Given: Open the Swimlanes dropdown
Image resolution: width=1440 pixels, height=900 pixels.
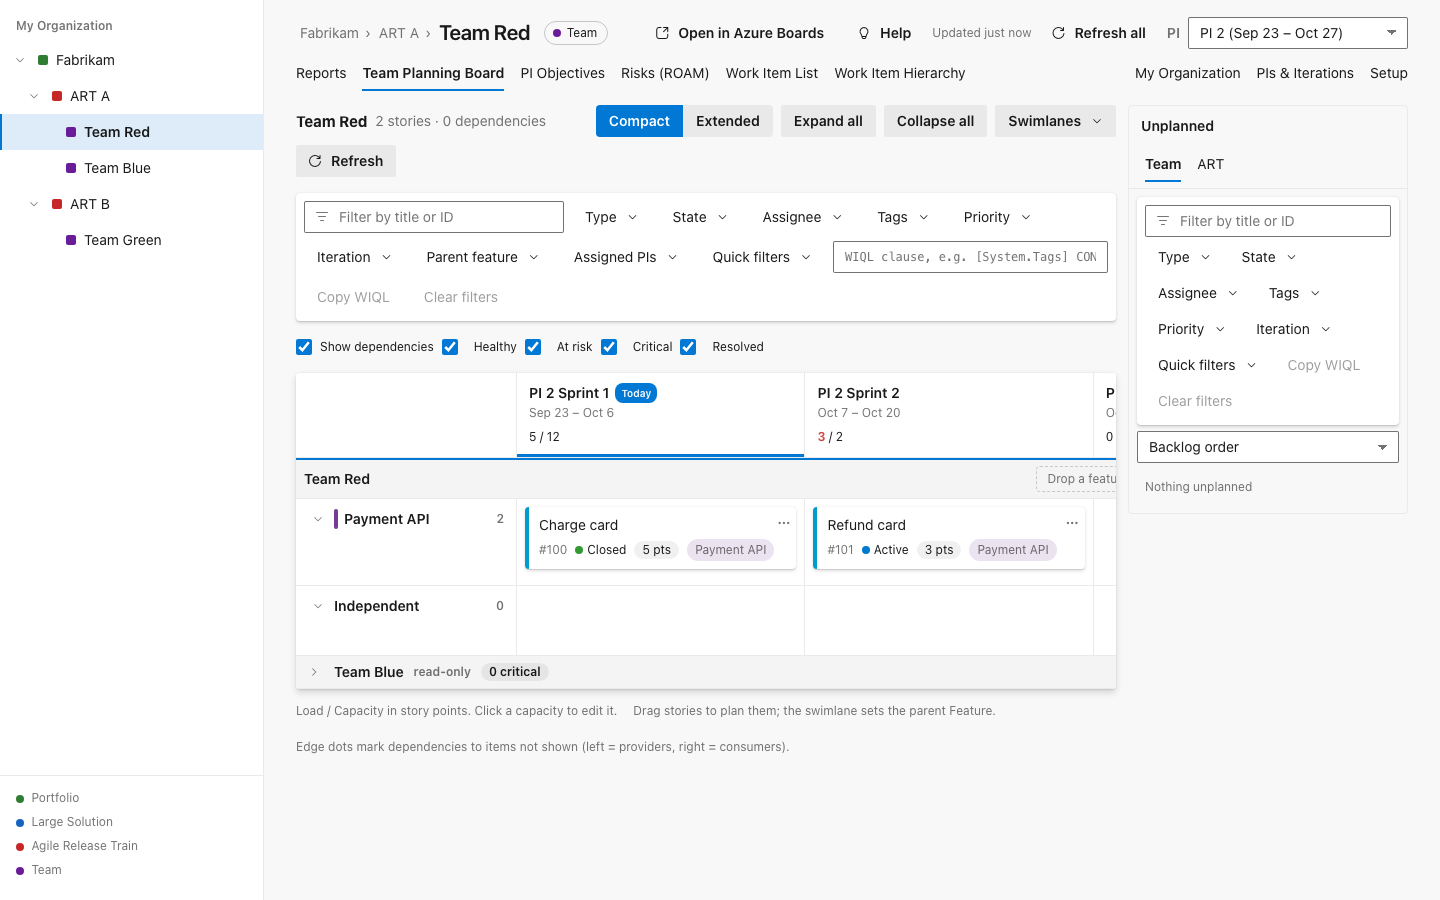Looking at the screenshot, I should (1055, 121).
